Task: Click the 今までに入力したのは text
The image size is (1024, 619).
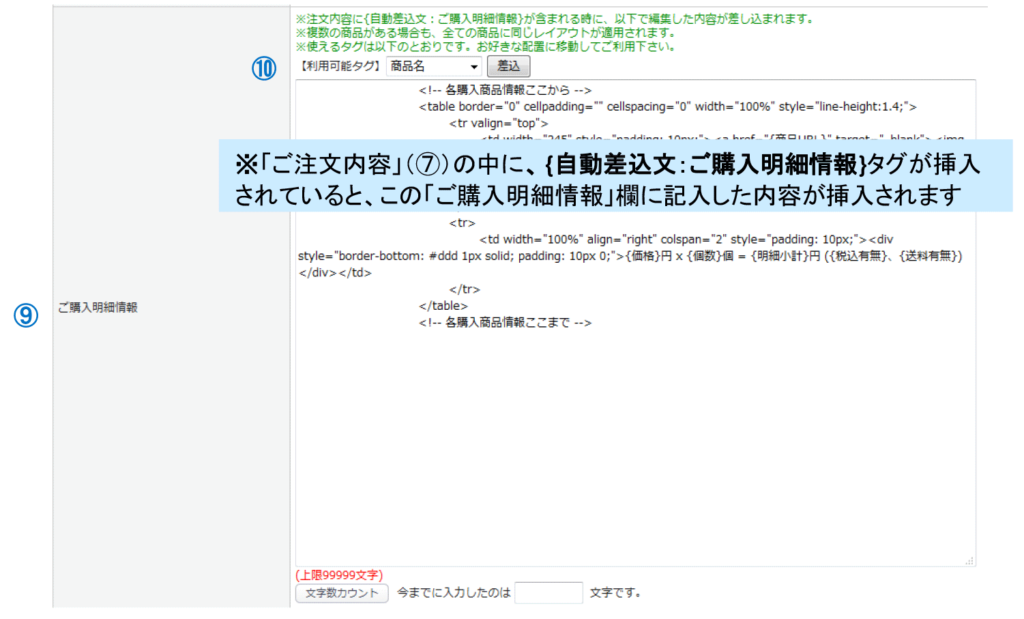Action: point(454,593)
